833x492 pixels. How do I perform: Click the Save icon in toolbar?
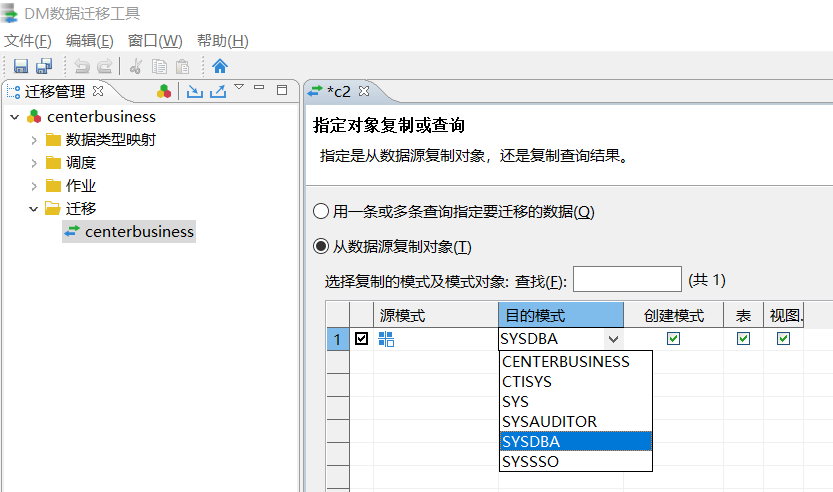[21, 66]
